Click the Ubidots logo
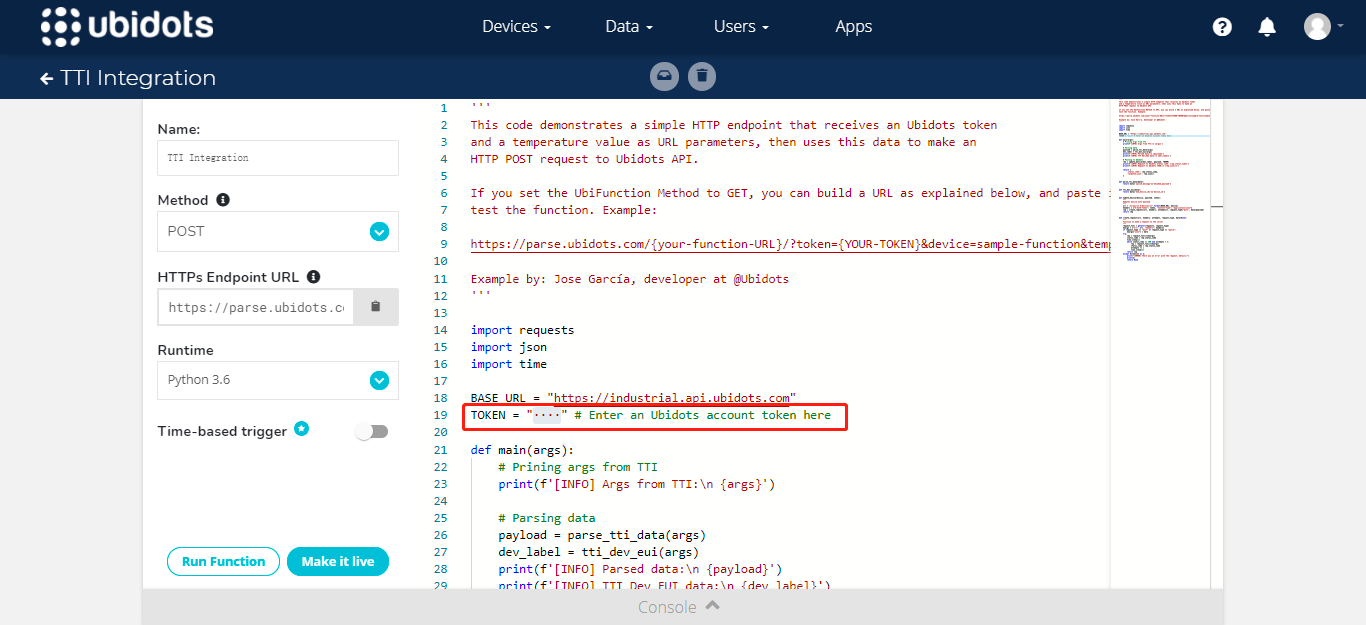The height and width of the screenshot is (625, 1366). [x=127, y=27]
